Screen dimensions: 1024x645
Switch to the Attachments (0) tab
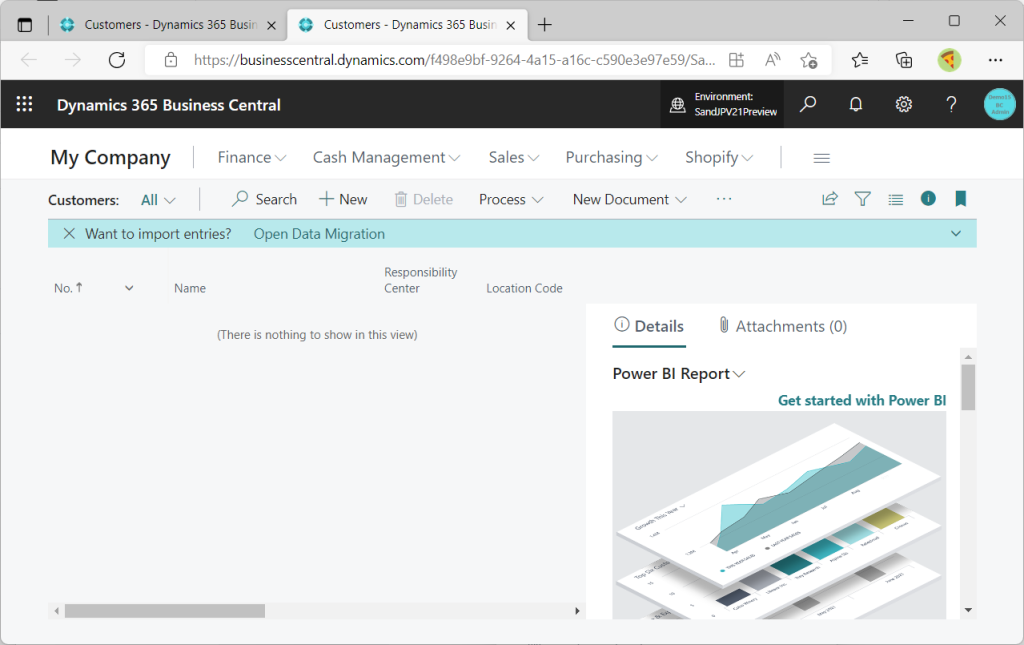click(782, 326)
